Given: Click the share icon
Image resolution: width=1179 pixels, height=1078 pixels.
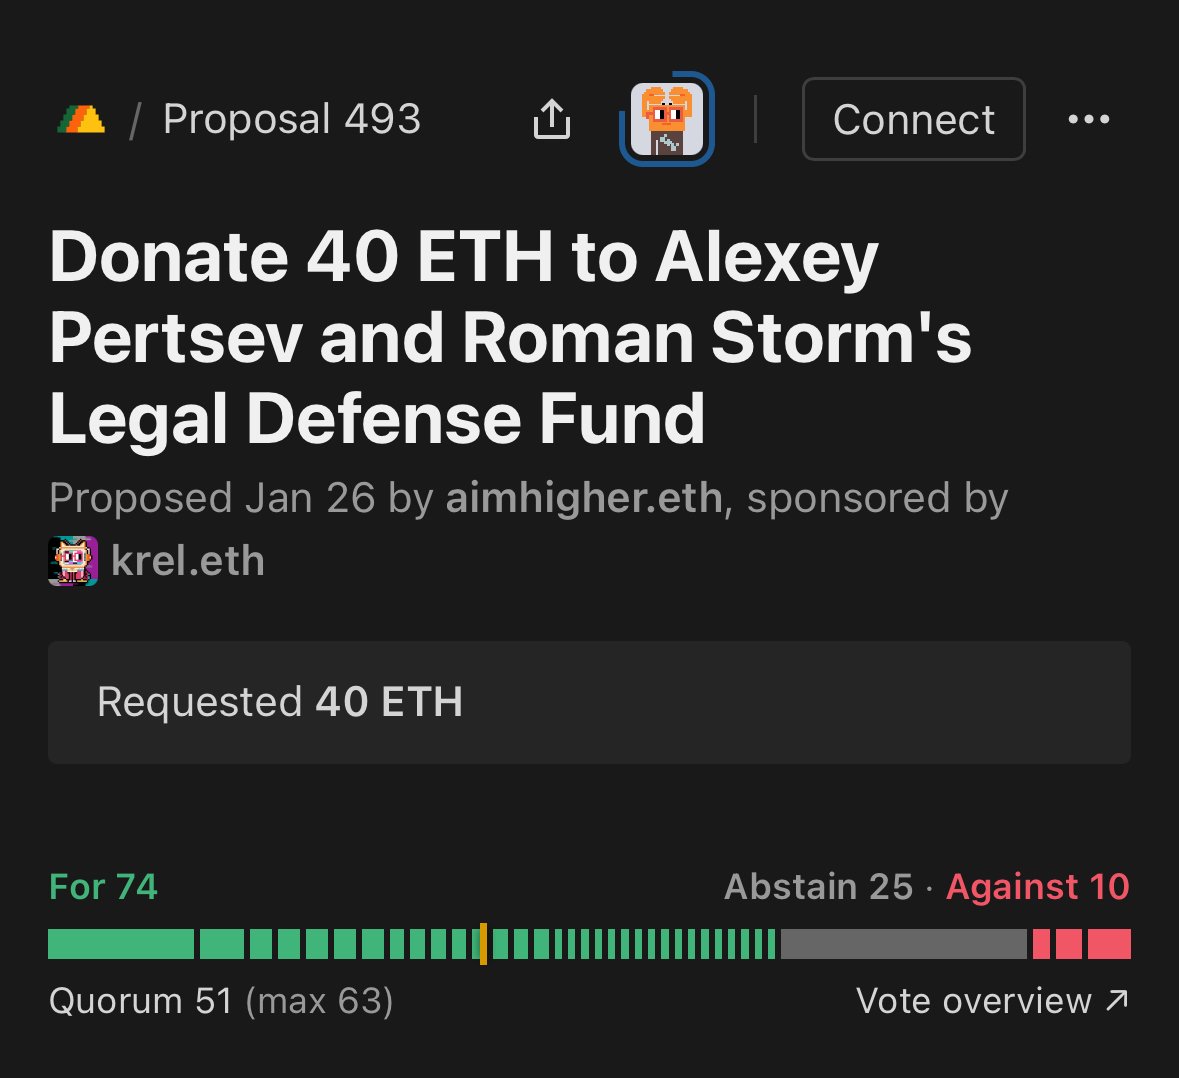Looking at the screenshot, I should tap(551, 120).
